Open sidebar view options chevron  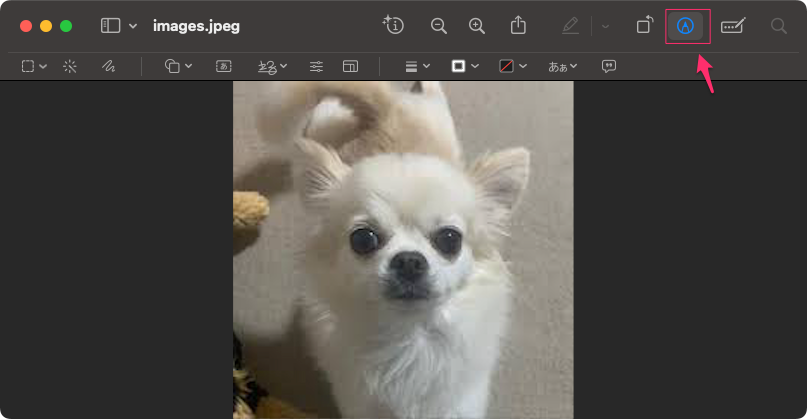click(133, 26)
